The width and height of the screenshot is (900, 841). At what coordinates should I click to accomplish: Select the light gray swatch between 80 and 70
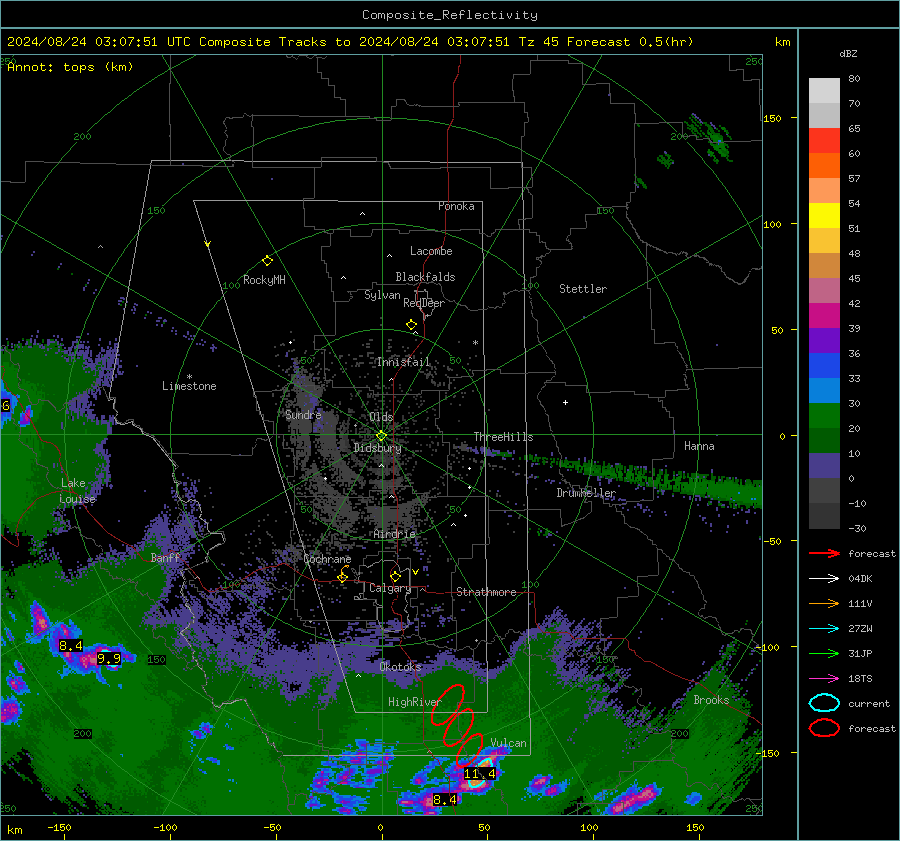tap(824, 91)
